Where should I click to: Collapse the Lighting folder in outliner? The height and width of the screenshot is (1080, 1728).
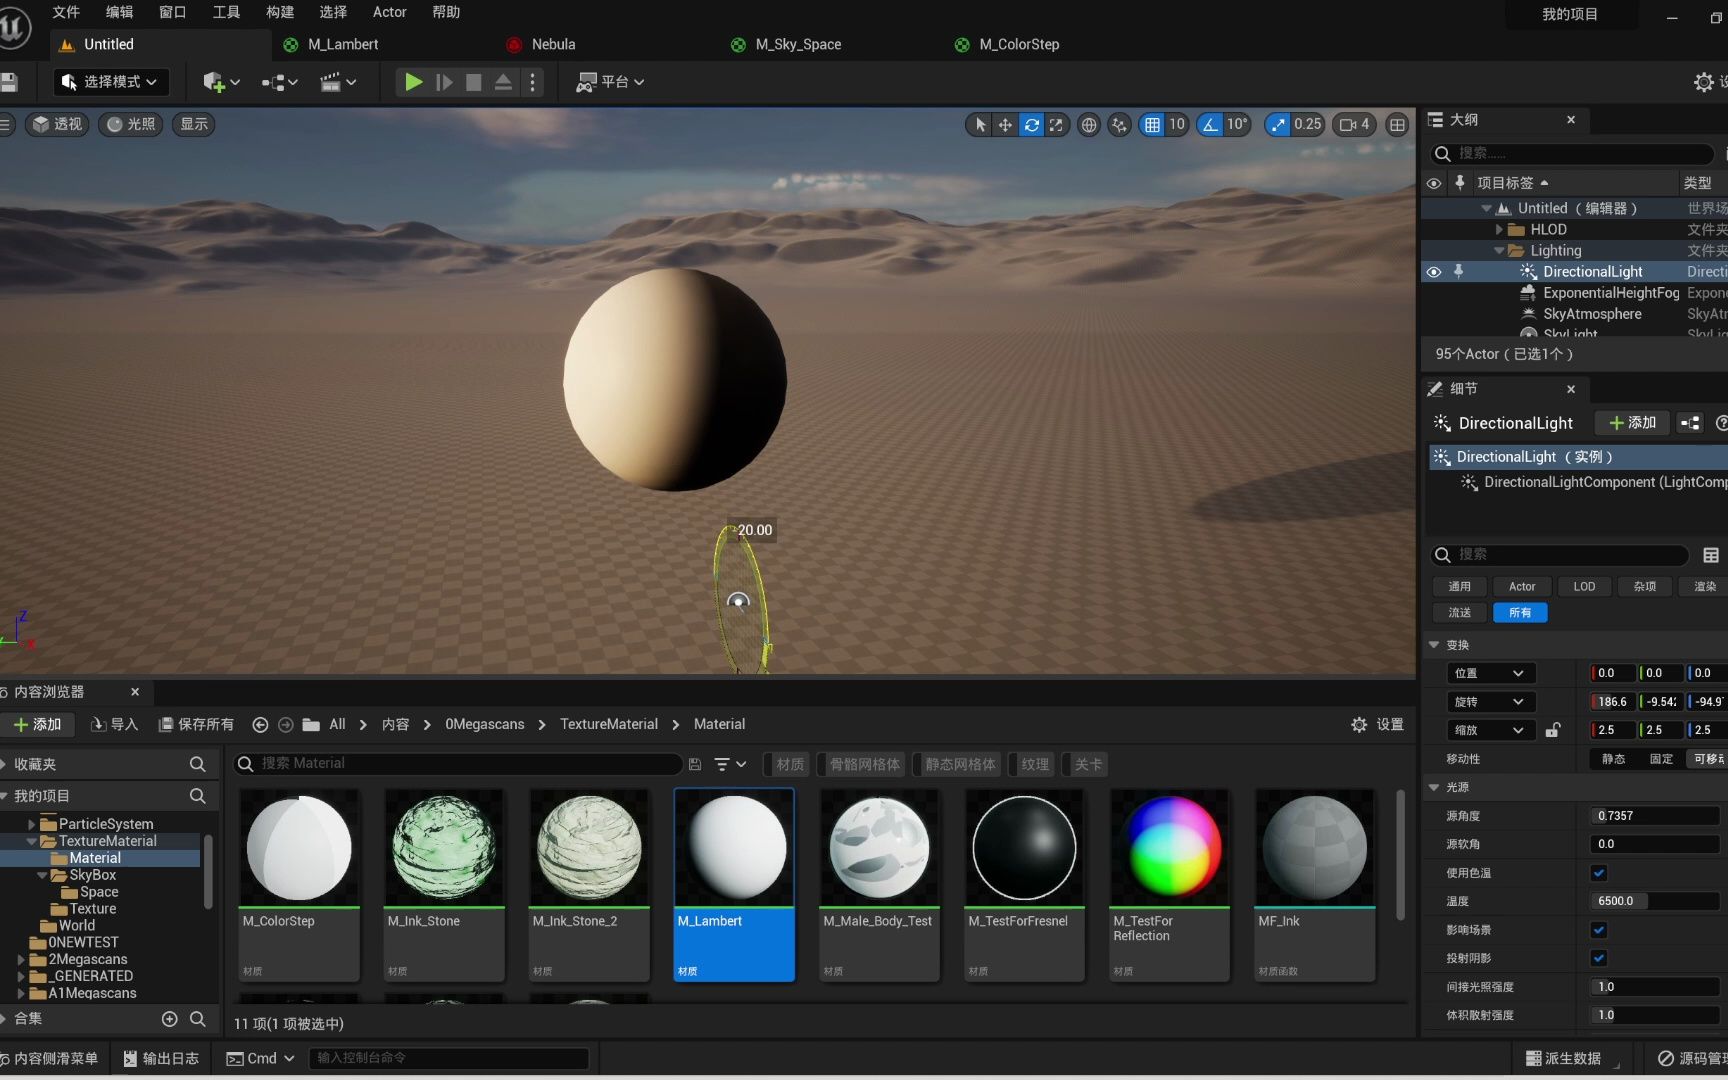coord(1499,251)
